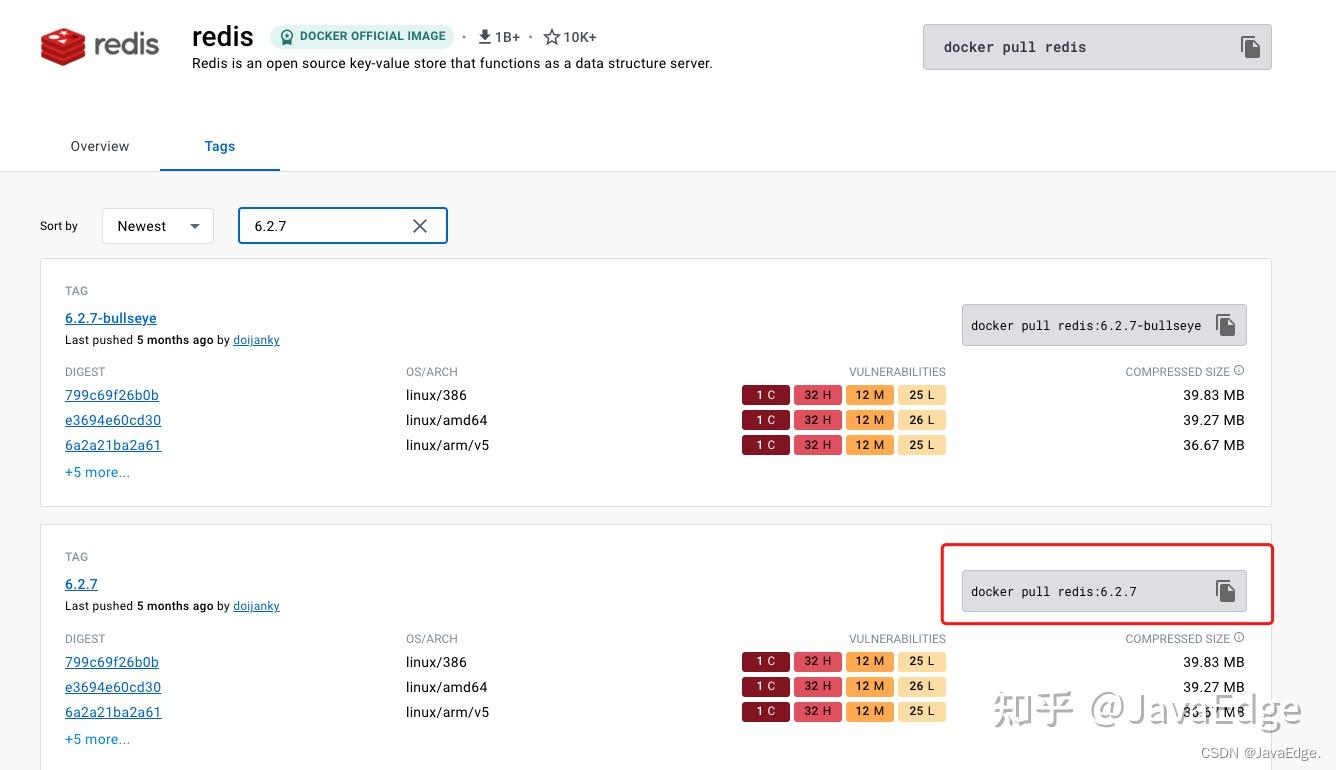
Task: Clear the 6.2.7 search filter
Action: [x=419, y=226]
